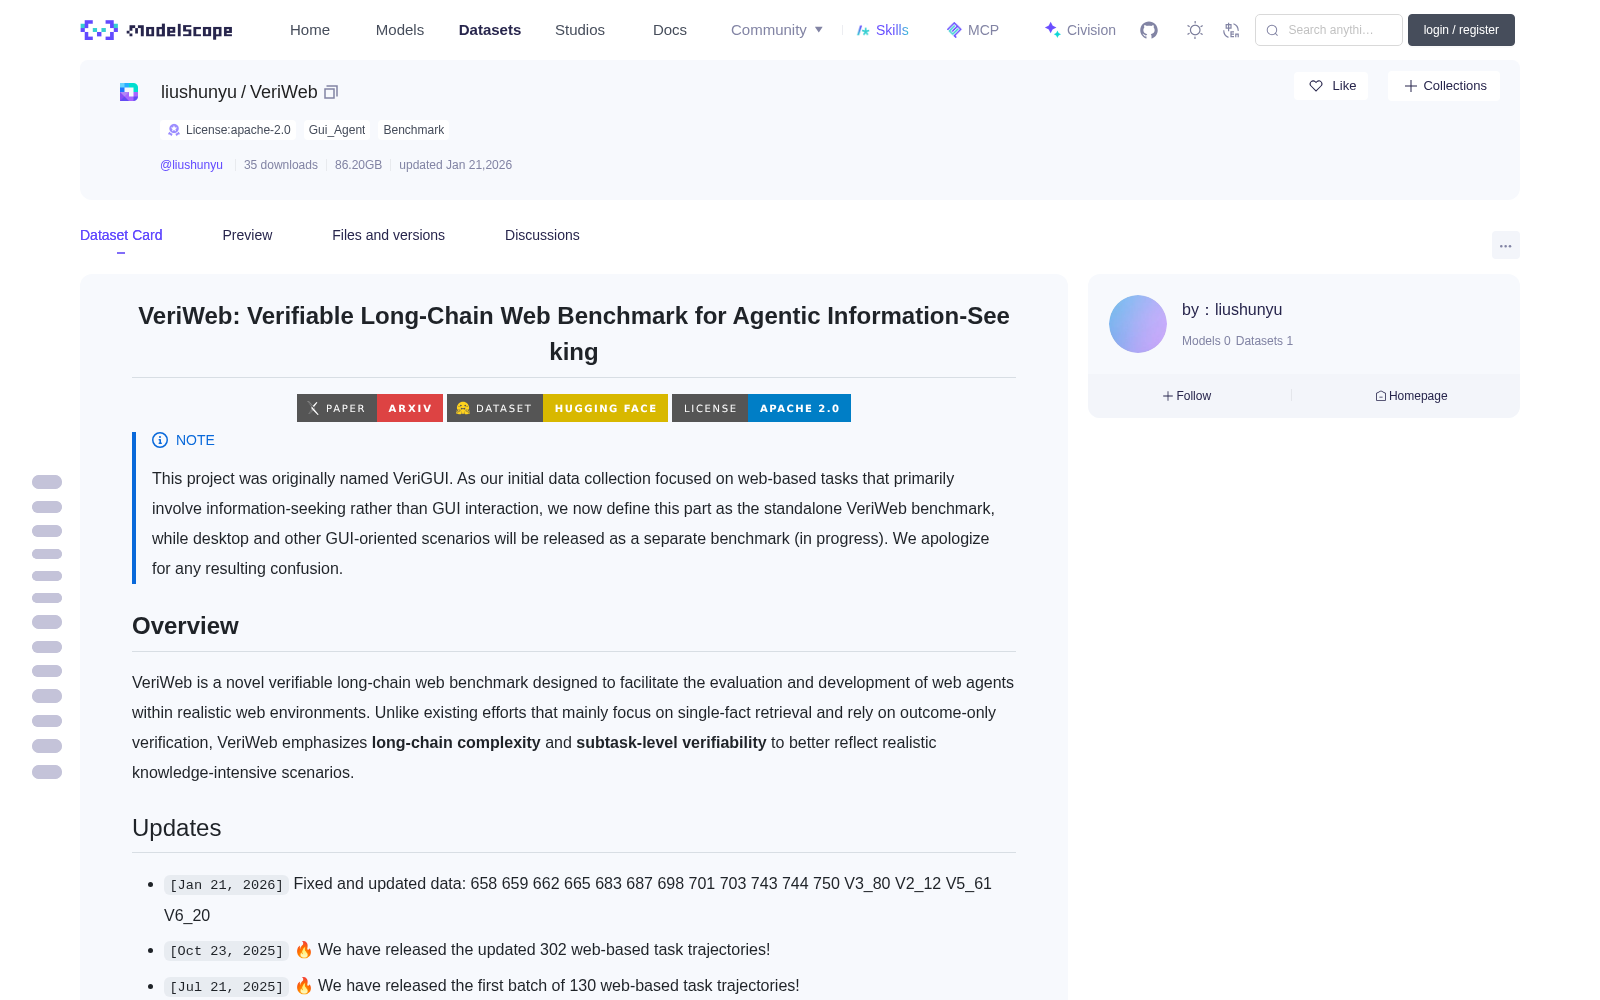
Task: Click the Overview heading
Action: point(185,626)
